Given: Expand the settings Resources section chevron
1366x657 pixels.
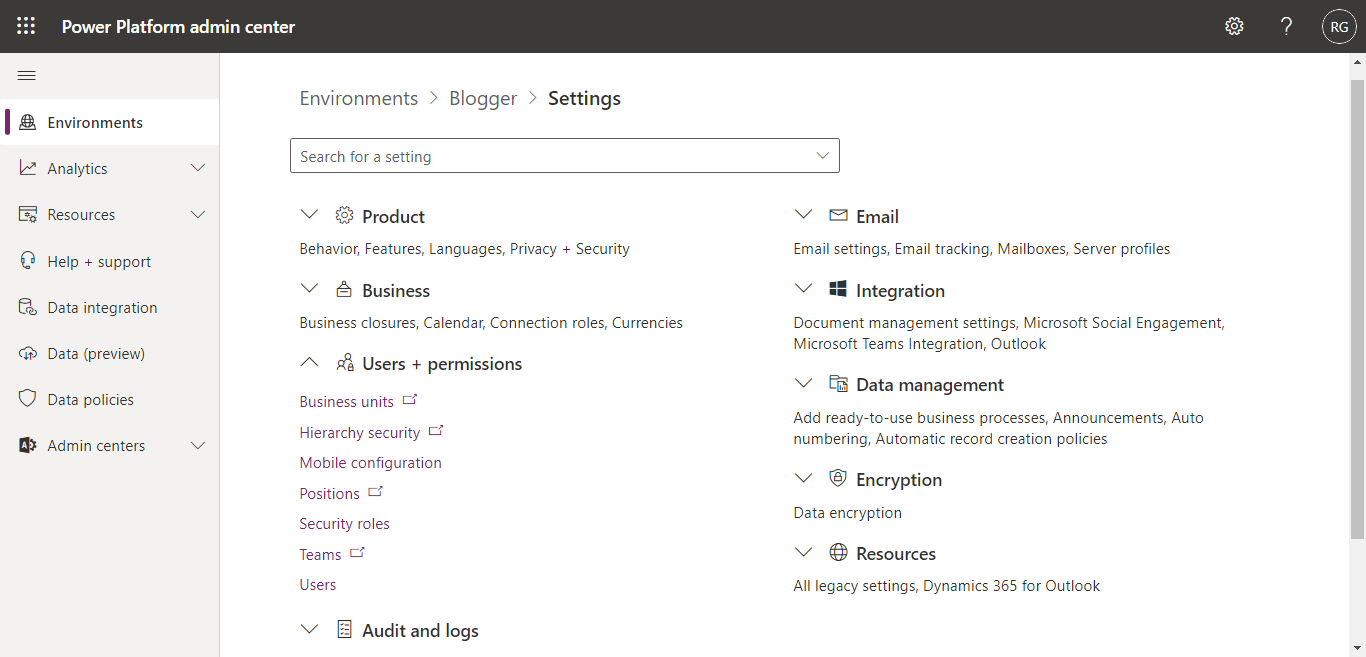Looking at the screenshot, I should point(803,552).
